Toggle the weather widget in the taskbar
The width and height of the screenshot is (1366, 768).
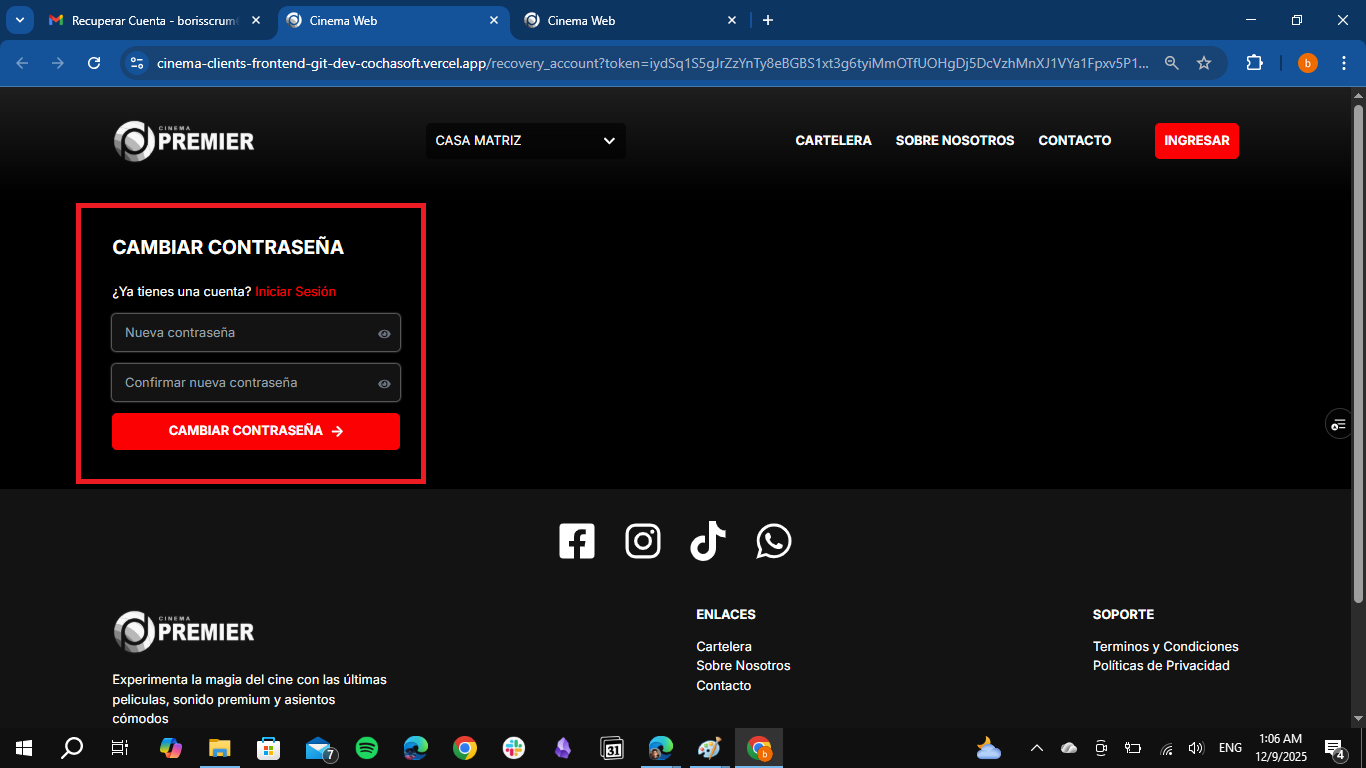[x=988, y=747]
